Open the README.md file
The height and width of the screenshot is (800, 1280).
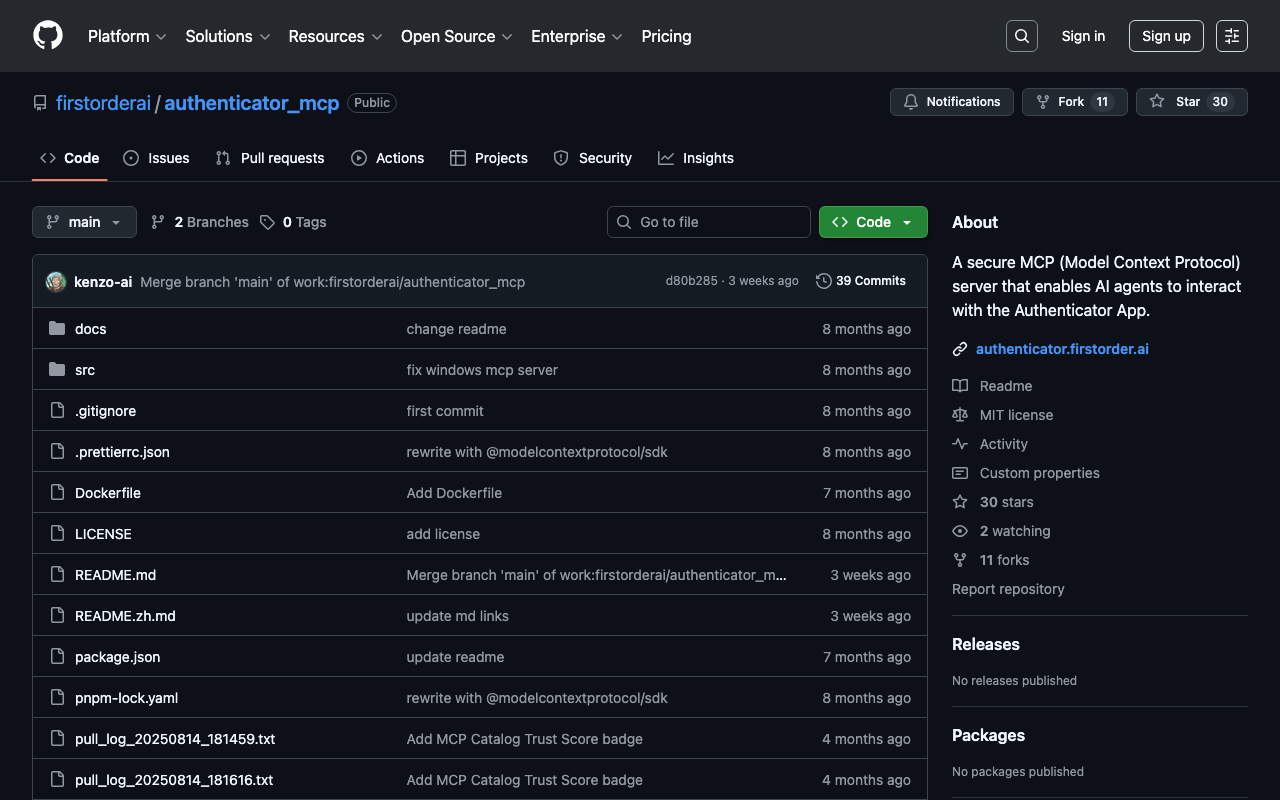click(x=115, y=575)
